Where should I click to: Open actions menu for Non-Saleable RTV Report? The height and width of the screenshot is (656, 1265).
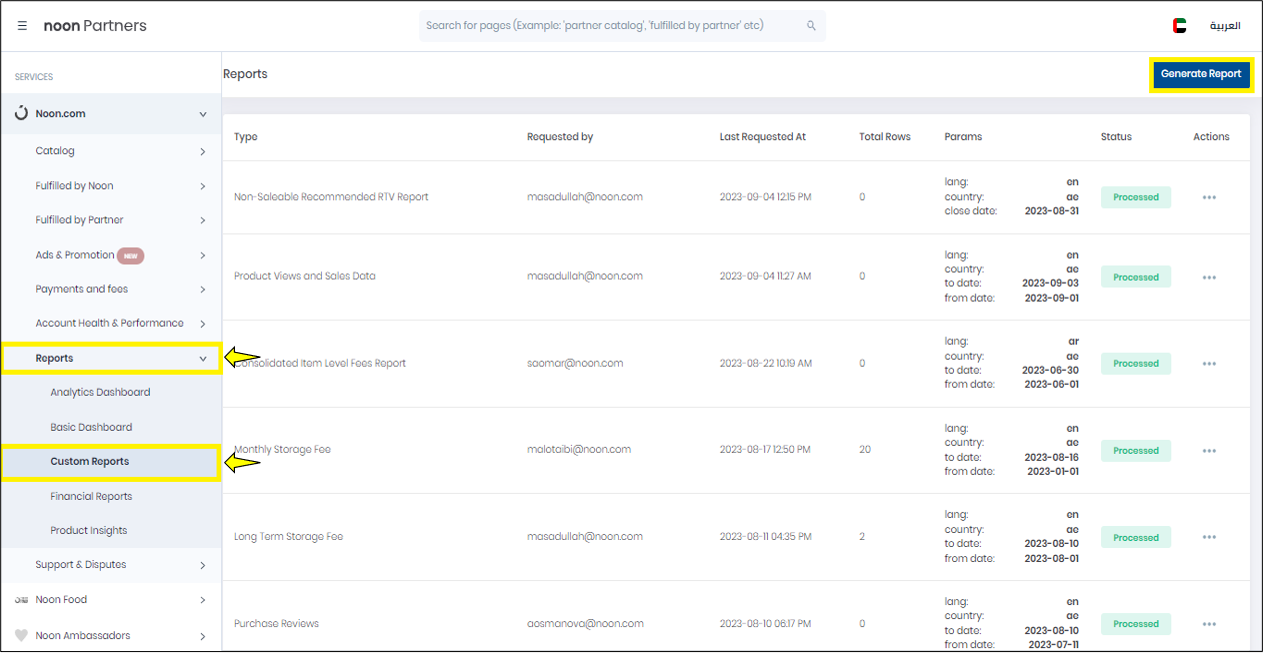pos(1209,198)
